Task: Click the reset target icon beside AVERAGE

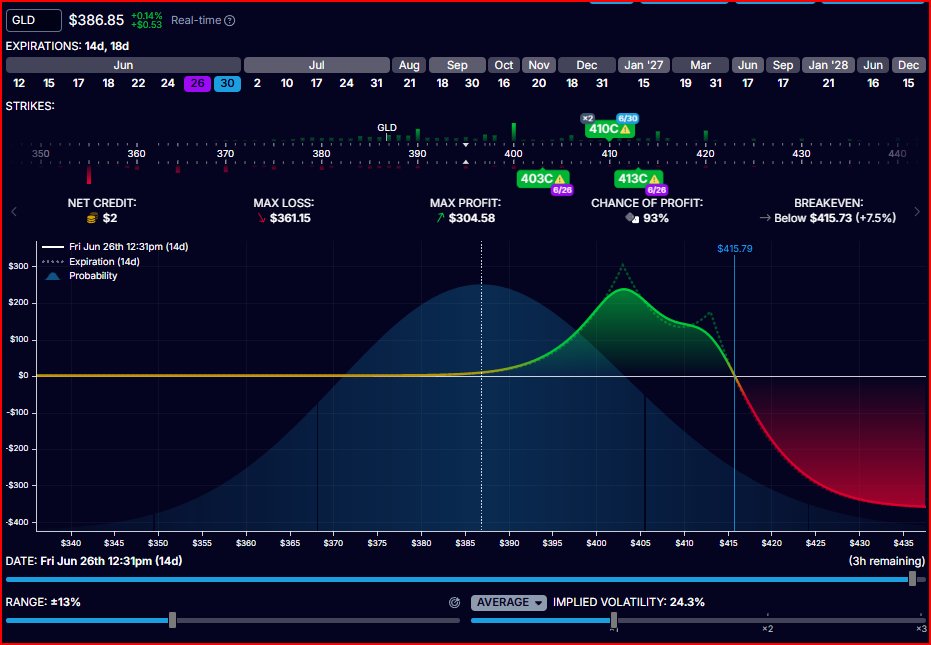Action: pos(455,603)
